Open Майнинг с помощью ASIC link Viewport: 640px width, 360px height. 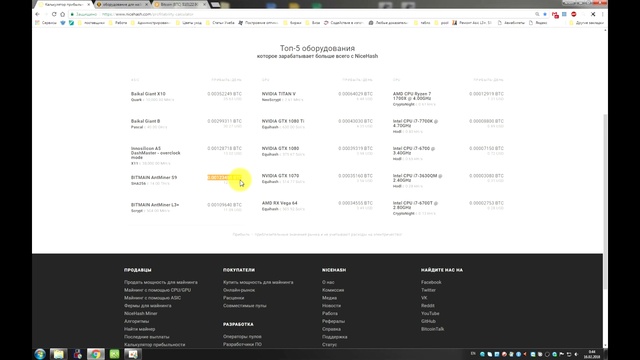click(153, 298)
